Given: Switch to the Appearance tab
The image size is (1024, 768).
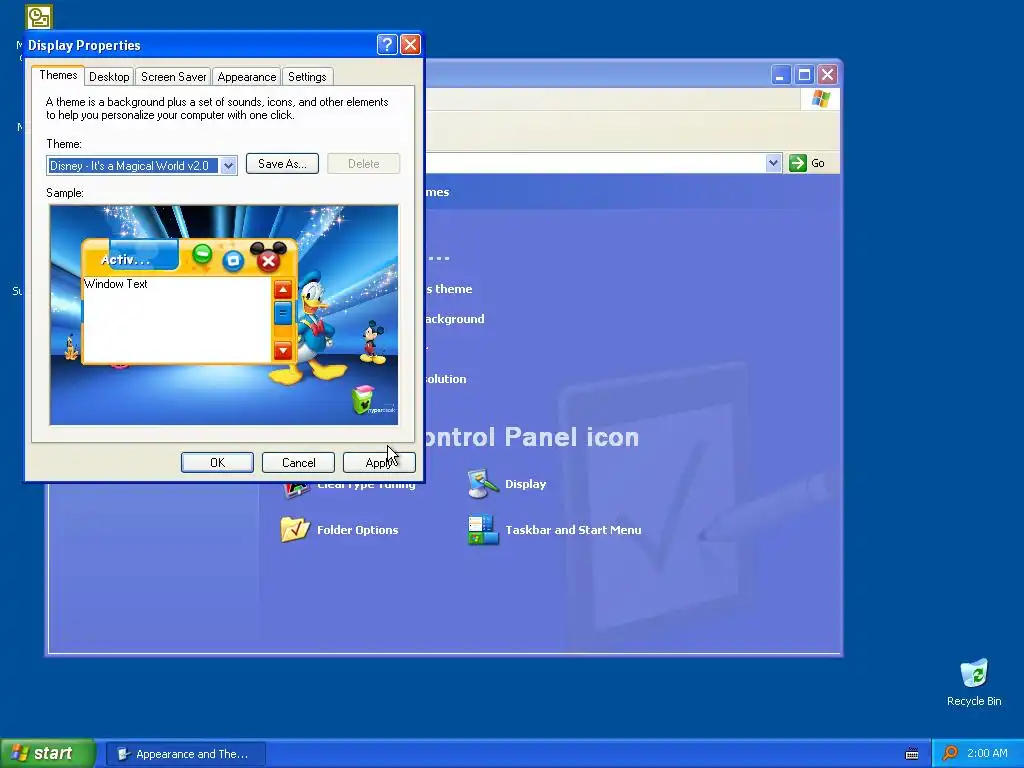Looking at the screenshot, I should [247, 77].
